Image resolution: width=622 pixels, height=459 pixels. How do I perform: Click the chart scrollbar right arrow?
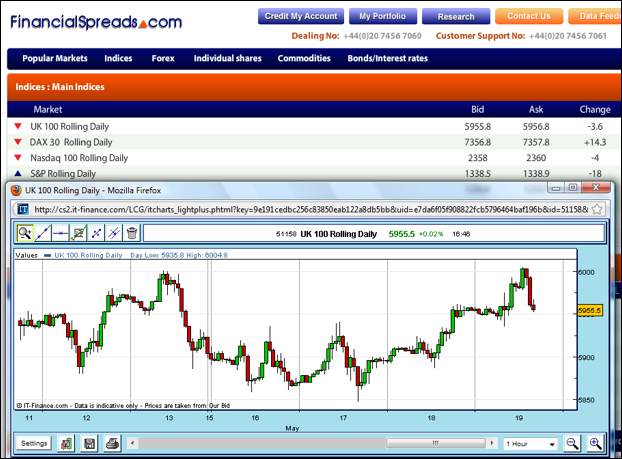click(x=492, y=443)
